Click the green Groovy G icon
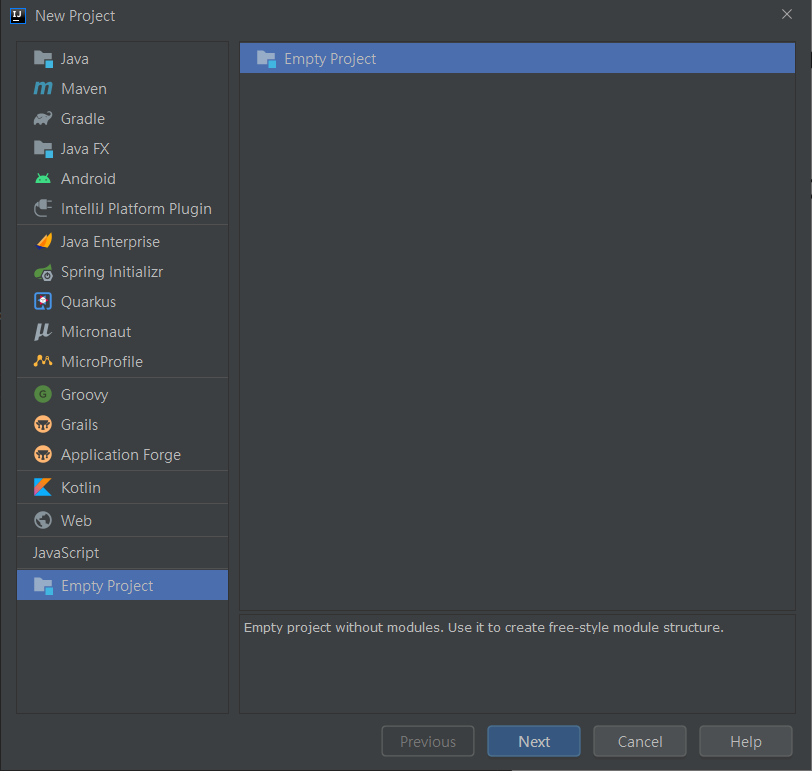This screenshot has height=771, width=812. (x=43, y=394)
